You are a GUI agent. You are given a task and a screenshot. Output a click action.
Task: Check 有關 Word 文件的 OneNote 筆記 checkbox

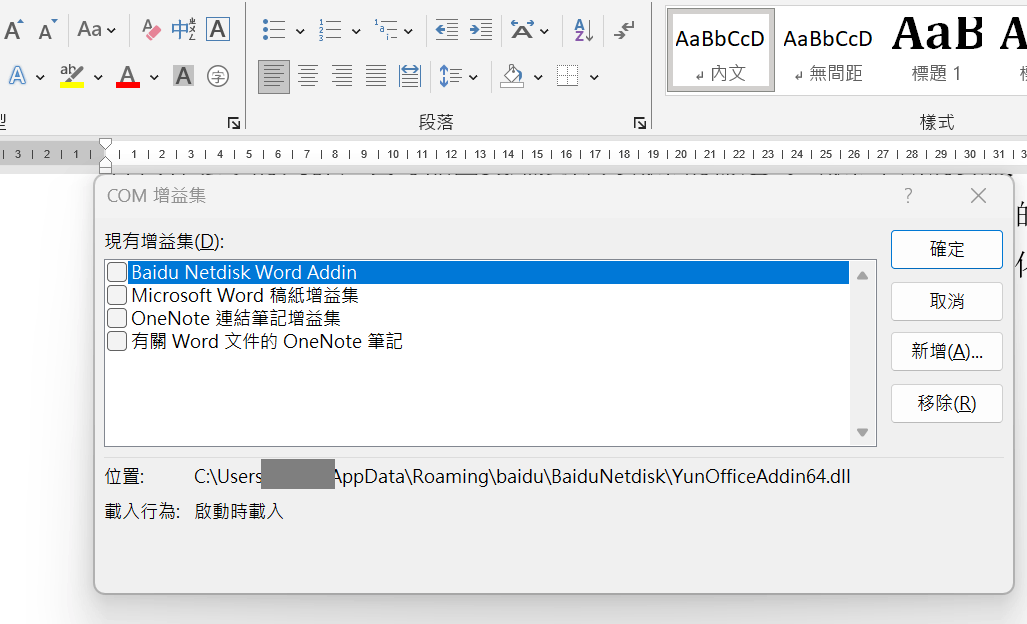[117, 341]
